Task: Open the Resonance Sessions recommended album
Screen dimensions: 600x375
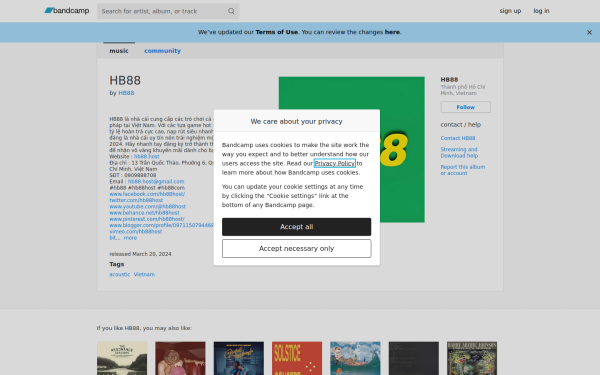Action: click(x=122, y=358)
